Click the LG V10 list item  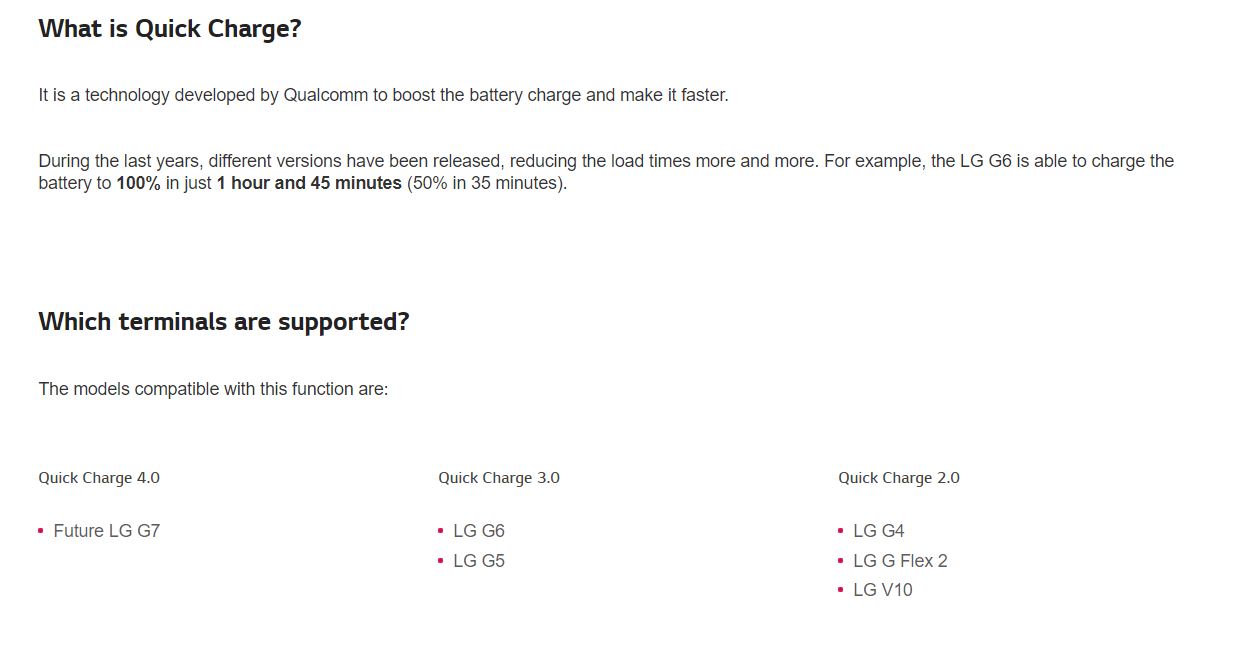[883, 590]
